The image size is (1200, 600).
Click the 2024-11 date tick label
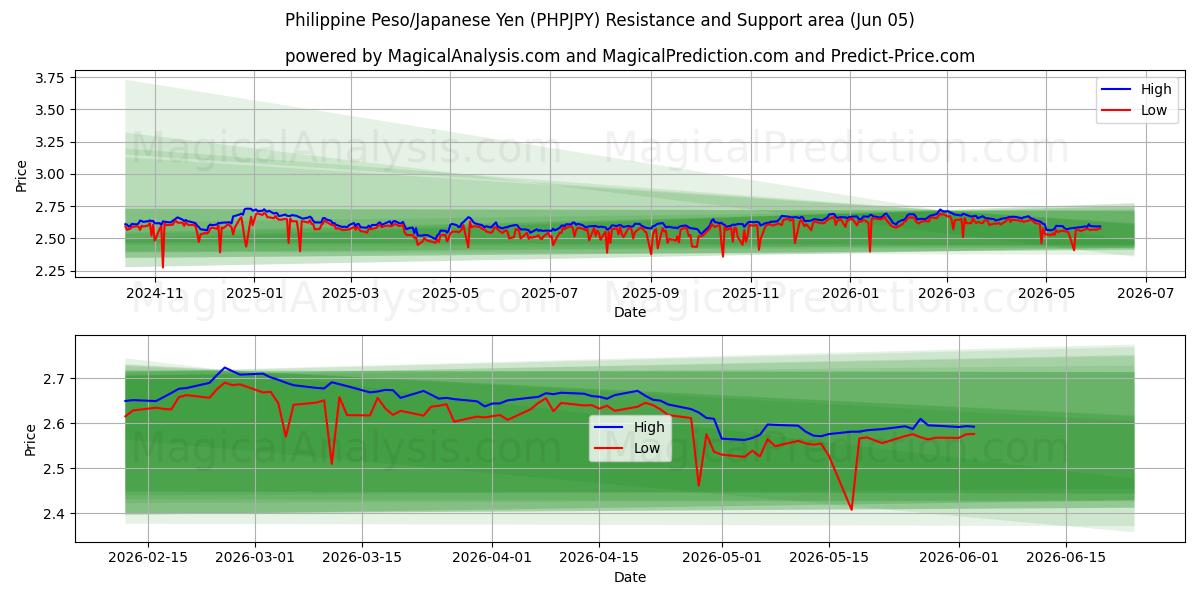(155, 293)
